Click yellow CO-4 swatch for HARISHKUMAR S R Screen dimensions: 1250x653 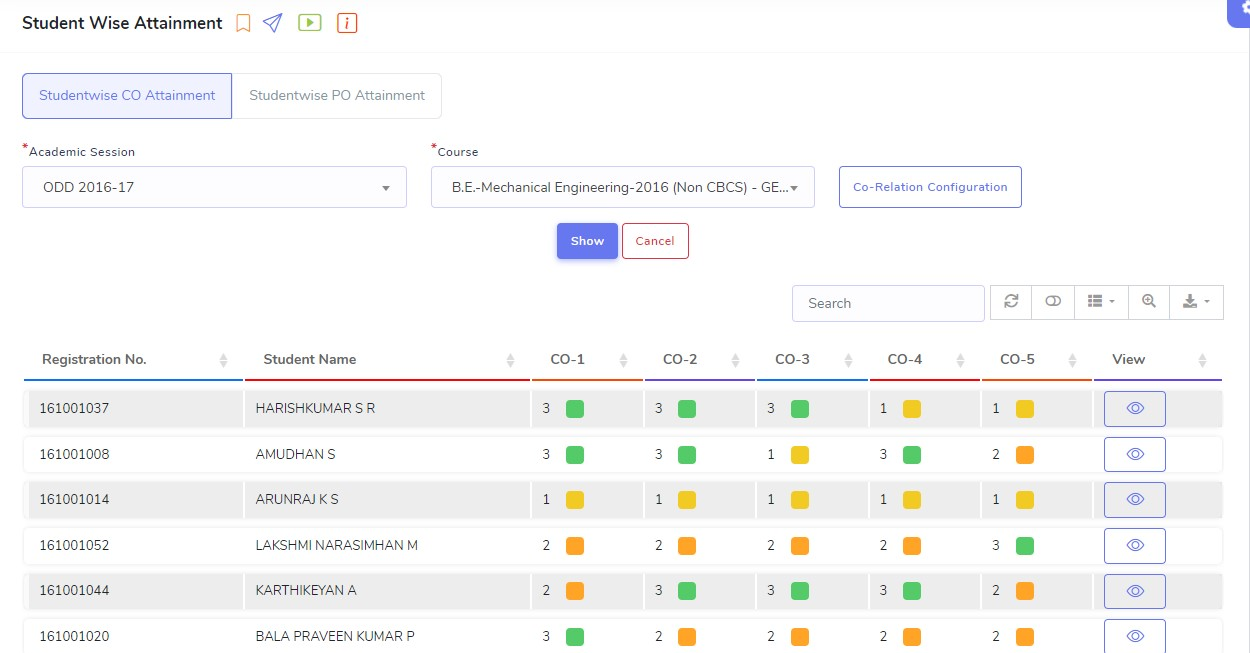(912, 408)
